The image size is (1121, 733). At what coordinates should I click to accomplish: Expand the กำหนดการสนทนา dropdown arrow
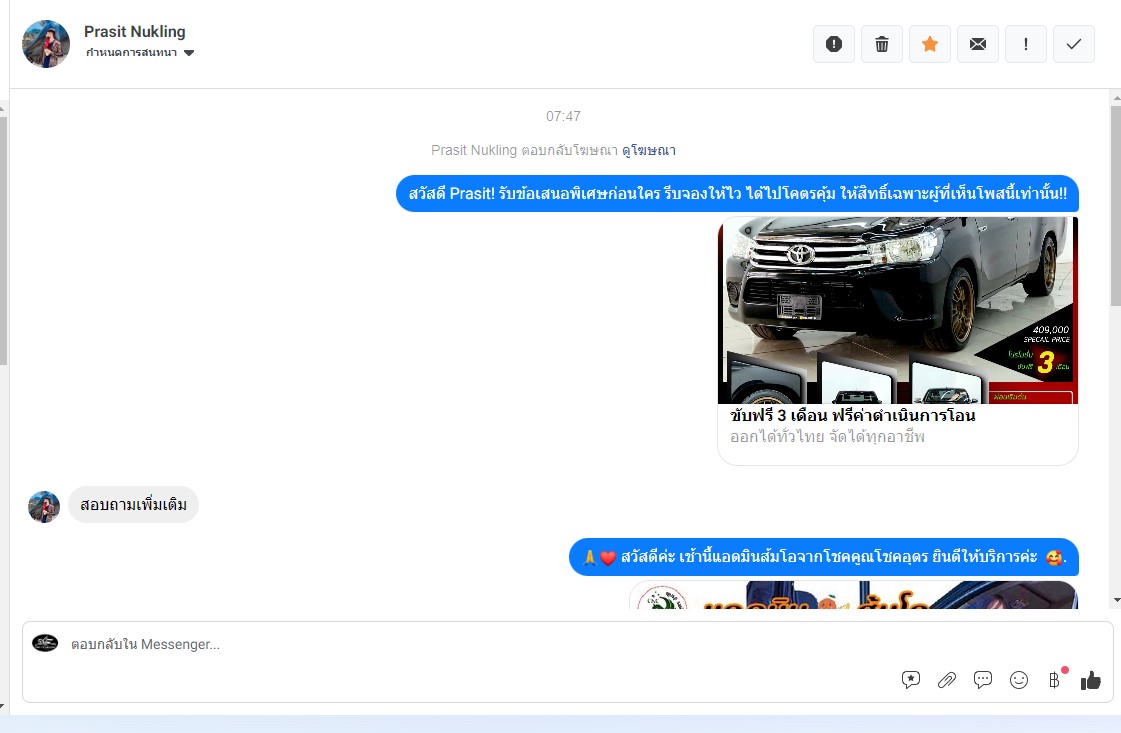tap(189, 53)
